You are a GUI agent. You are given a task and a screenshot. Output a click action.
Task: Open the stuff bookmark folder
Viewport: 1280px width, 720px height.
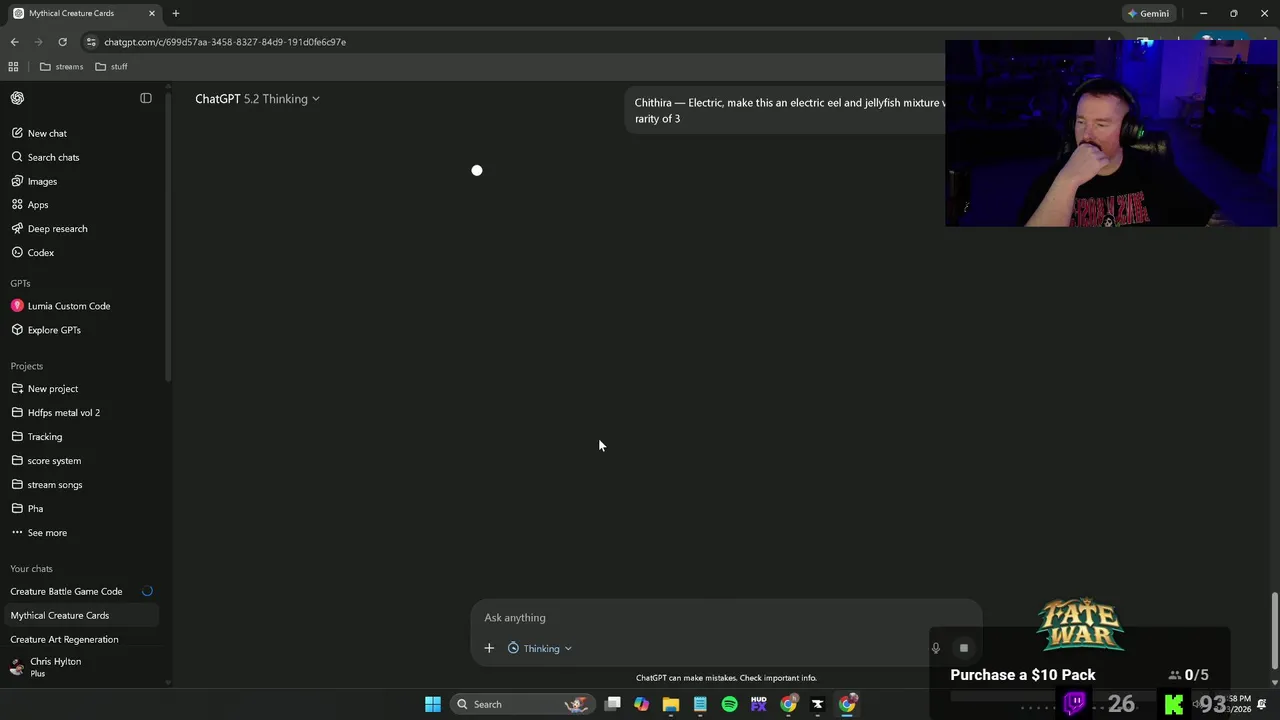point(111,67)
